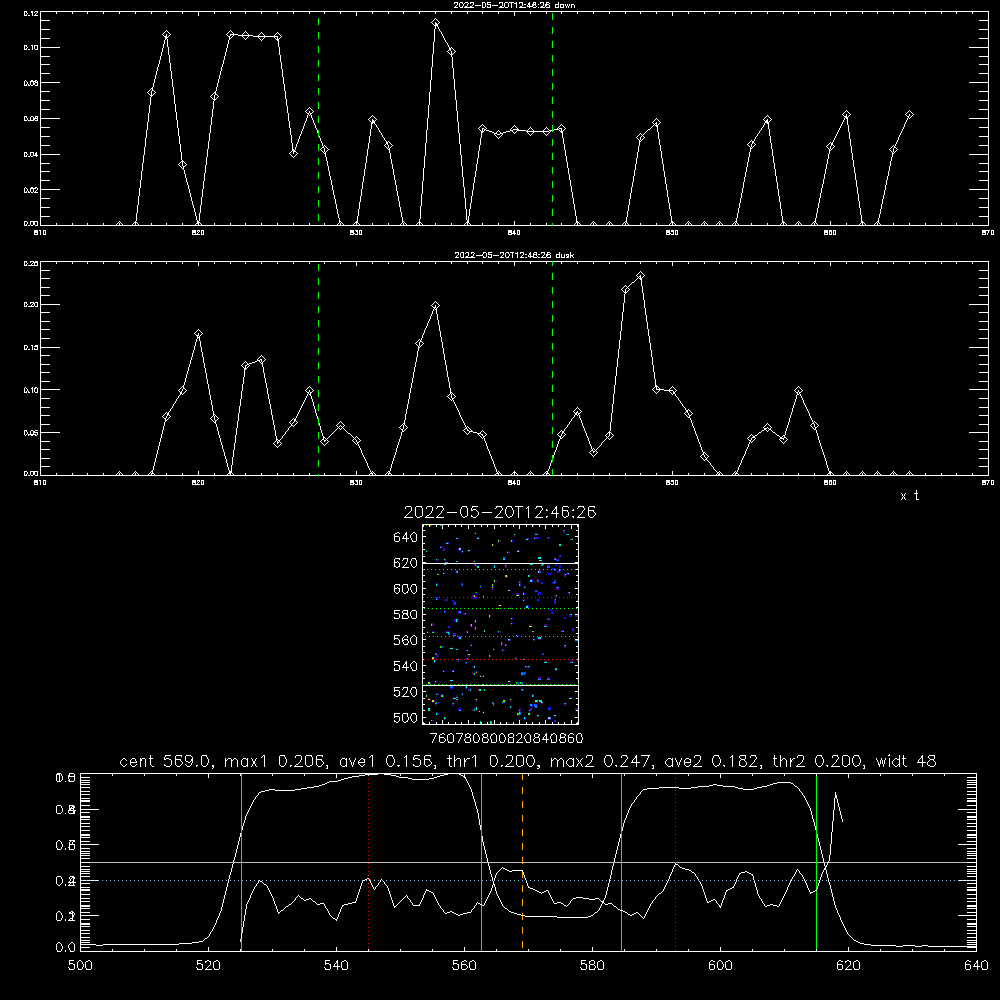Click the 'ave2 0.182' readout
This screenshot has height=1000, width=1000.
[x=711, y=761]
